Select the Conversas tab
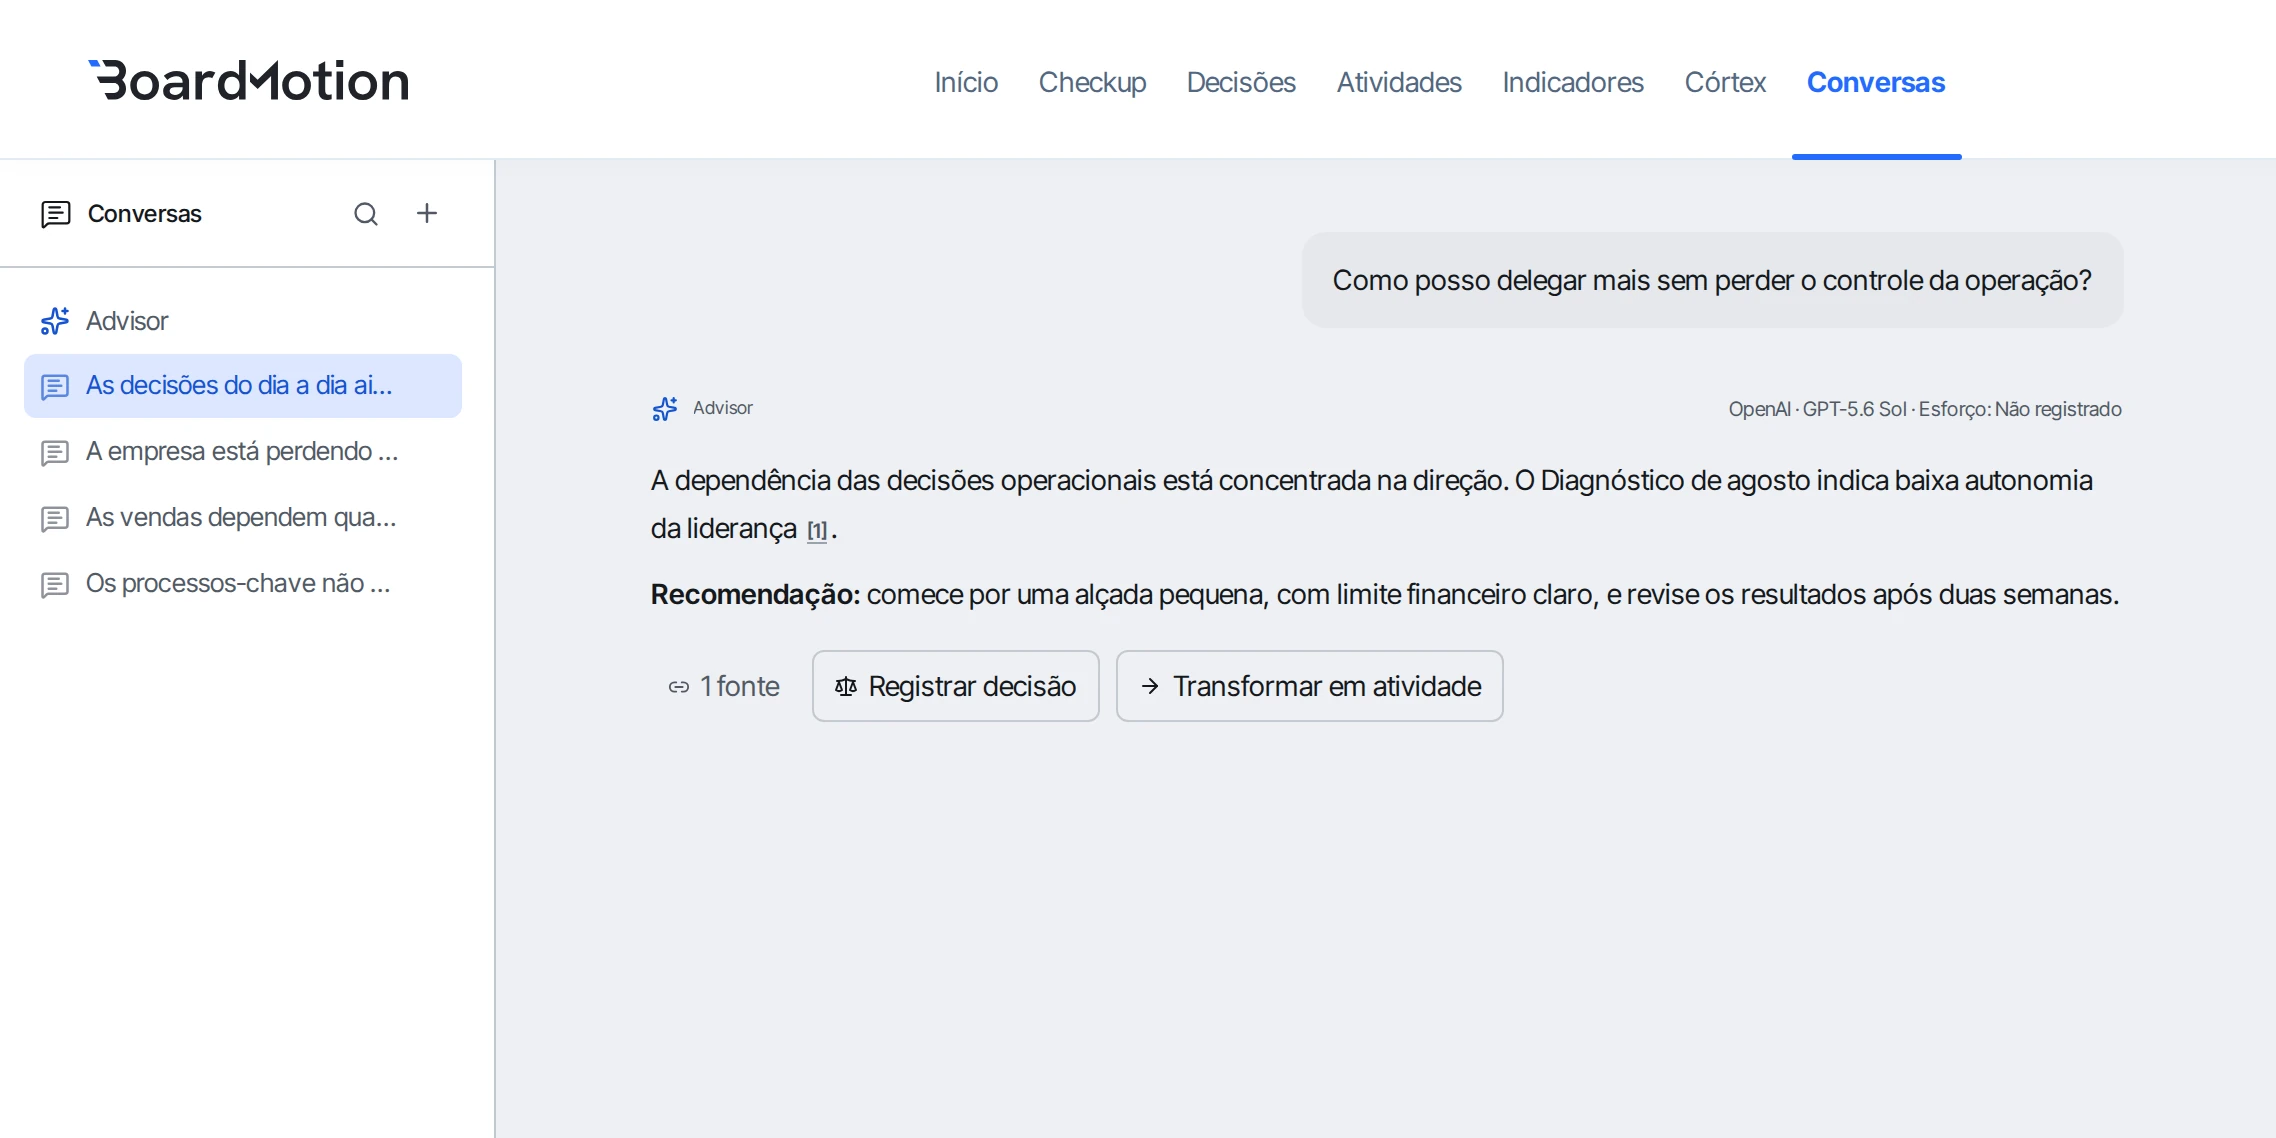2276x1138 pixels. [1876, 82]
